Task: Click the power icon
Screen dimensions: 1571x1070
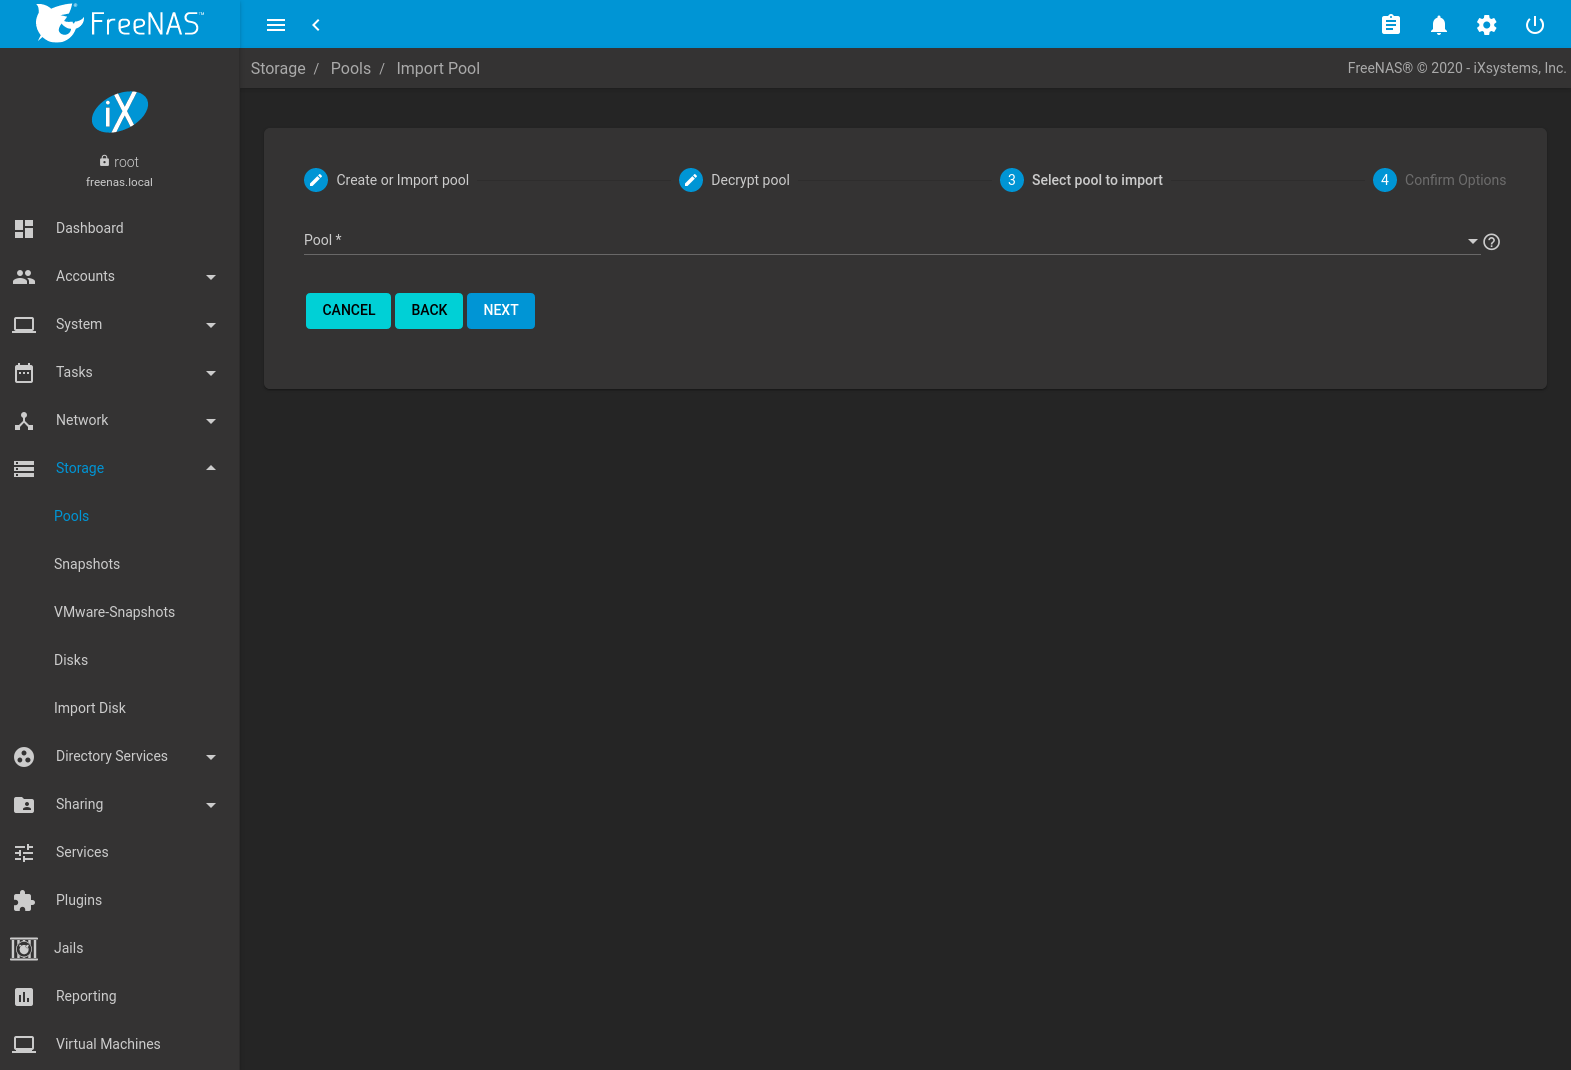Action: (x=1534, y=25)
